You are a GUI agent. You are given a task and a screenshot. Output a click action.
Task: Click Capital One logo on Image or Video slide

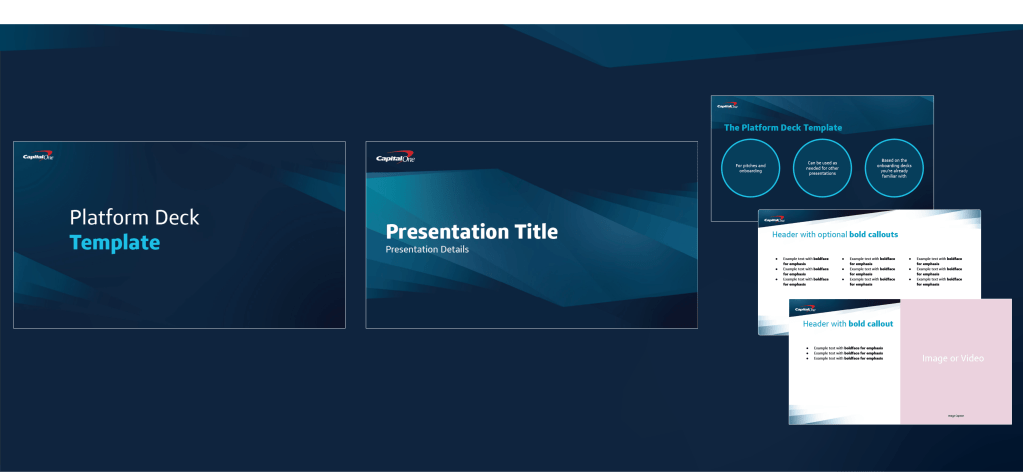pos(804,310)
